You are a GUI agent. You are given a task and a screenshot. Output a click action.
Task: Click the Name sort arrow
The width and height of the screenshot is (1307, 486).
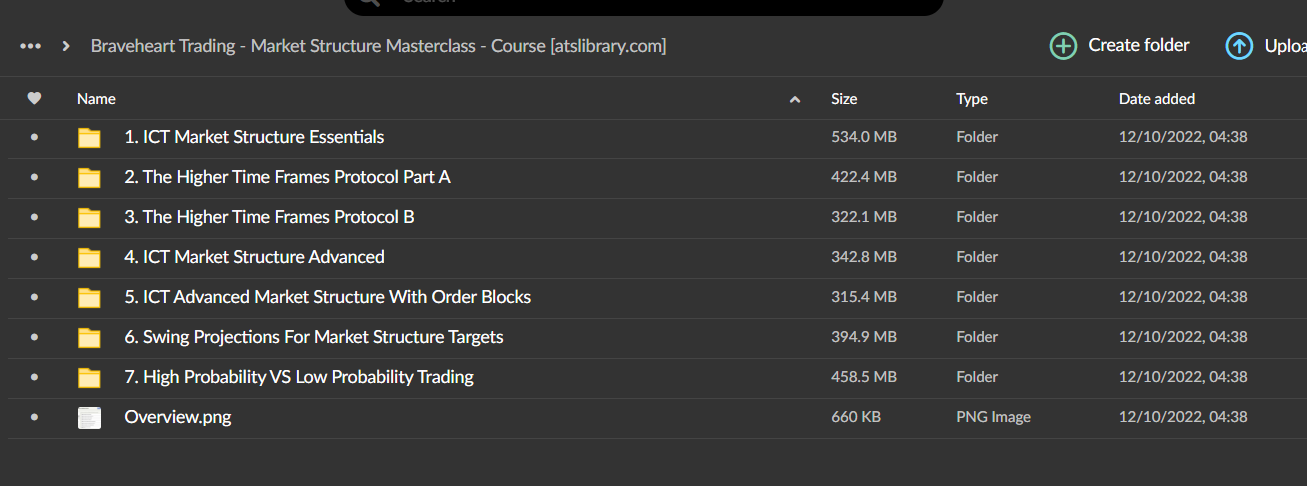(795, 100)
